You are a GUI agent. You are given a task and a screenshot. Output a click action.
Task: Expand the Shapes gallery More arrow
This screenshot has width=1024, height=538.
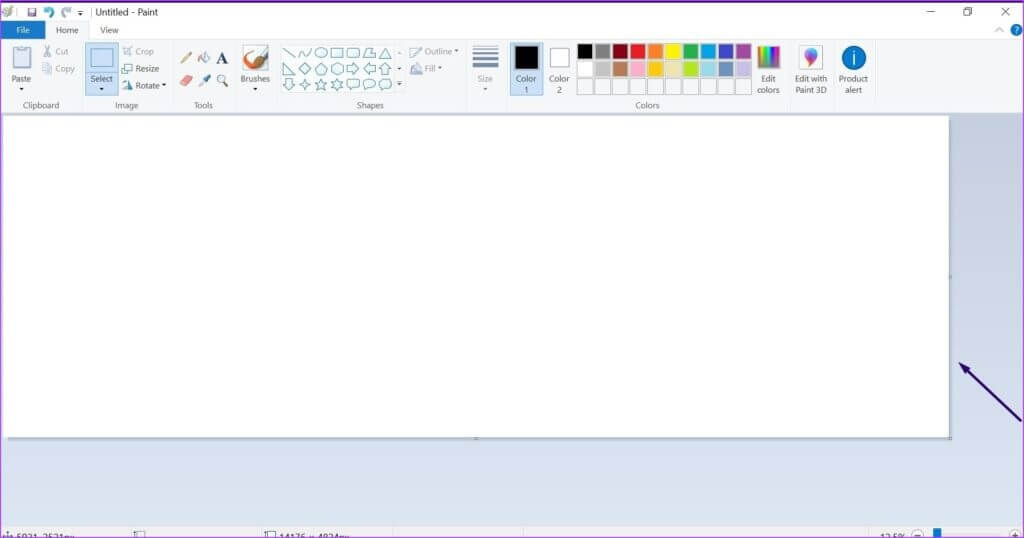pyautogui.click(x=400, y=84)
